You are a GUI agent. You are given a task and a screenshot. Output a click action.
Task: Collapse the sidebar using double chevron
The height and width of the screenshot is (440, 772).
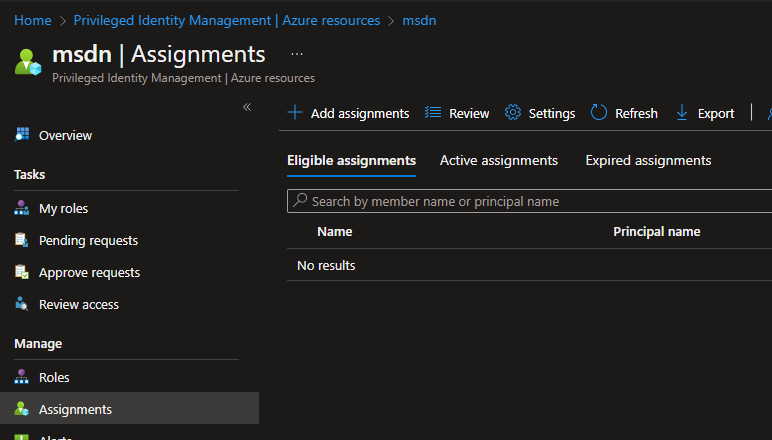(246, 107)
